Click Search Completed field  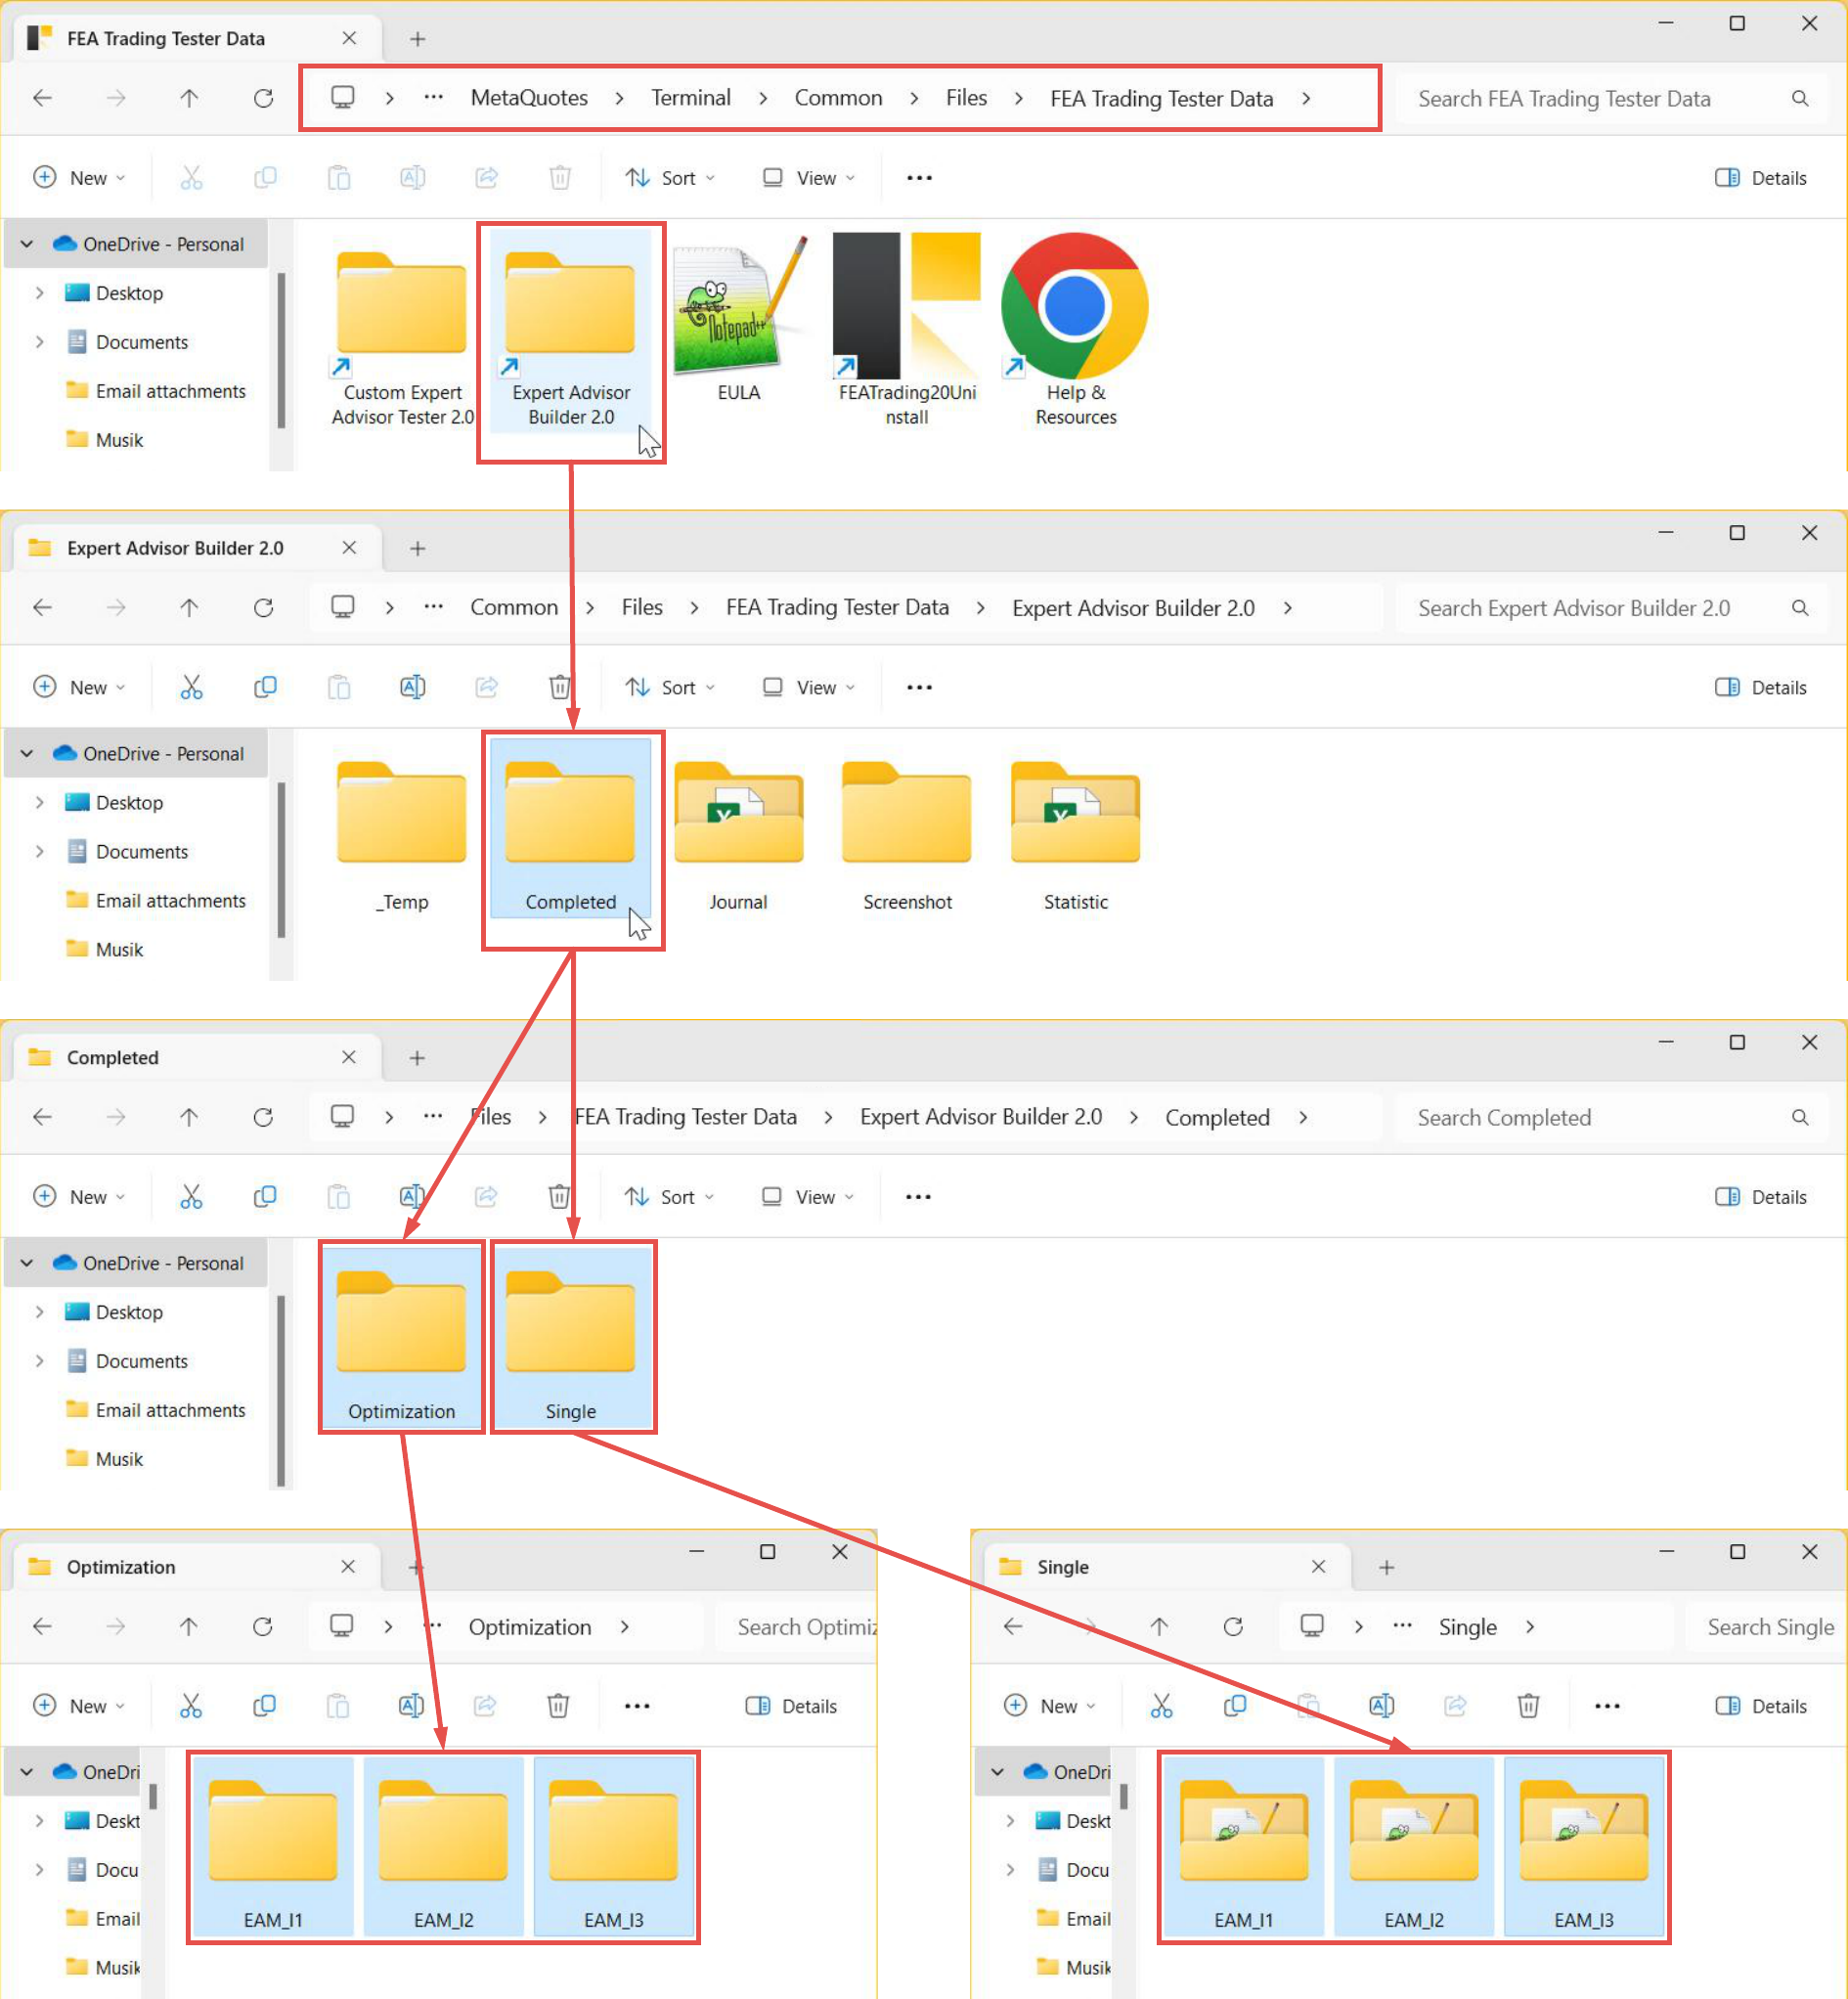(x=1613, y=1117)
